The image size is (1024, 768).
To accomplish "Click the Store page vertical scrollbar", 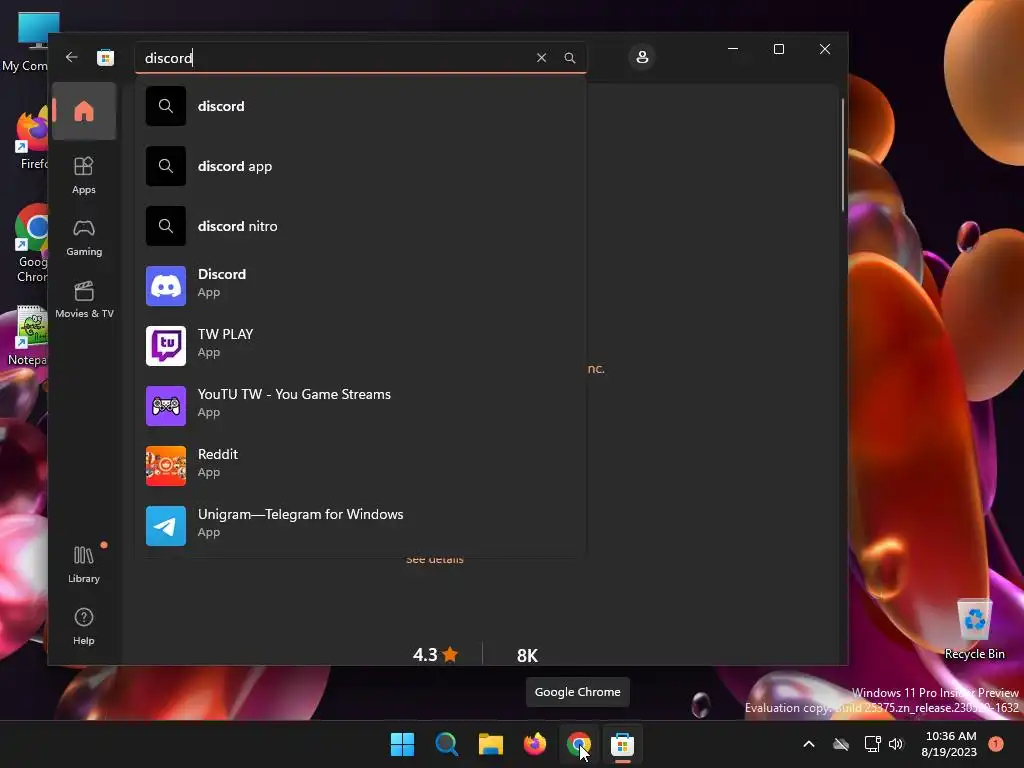I will [x=842, y=155].
